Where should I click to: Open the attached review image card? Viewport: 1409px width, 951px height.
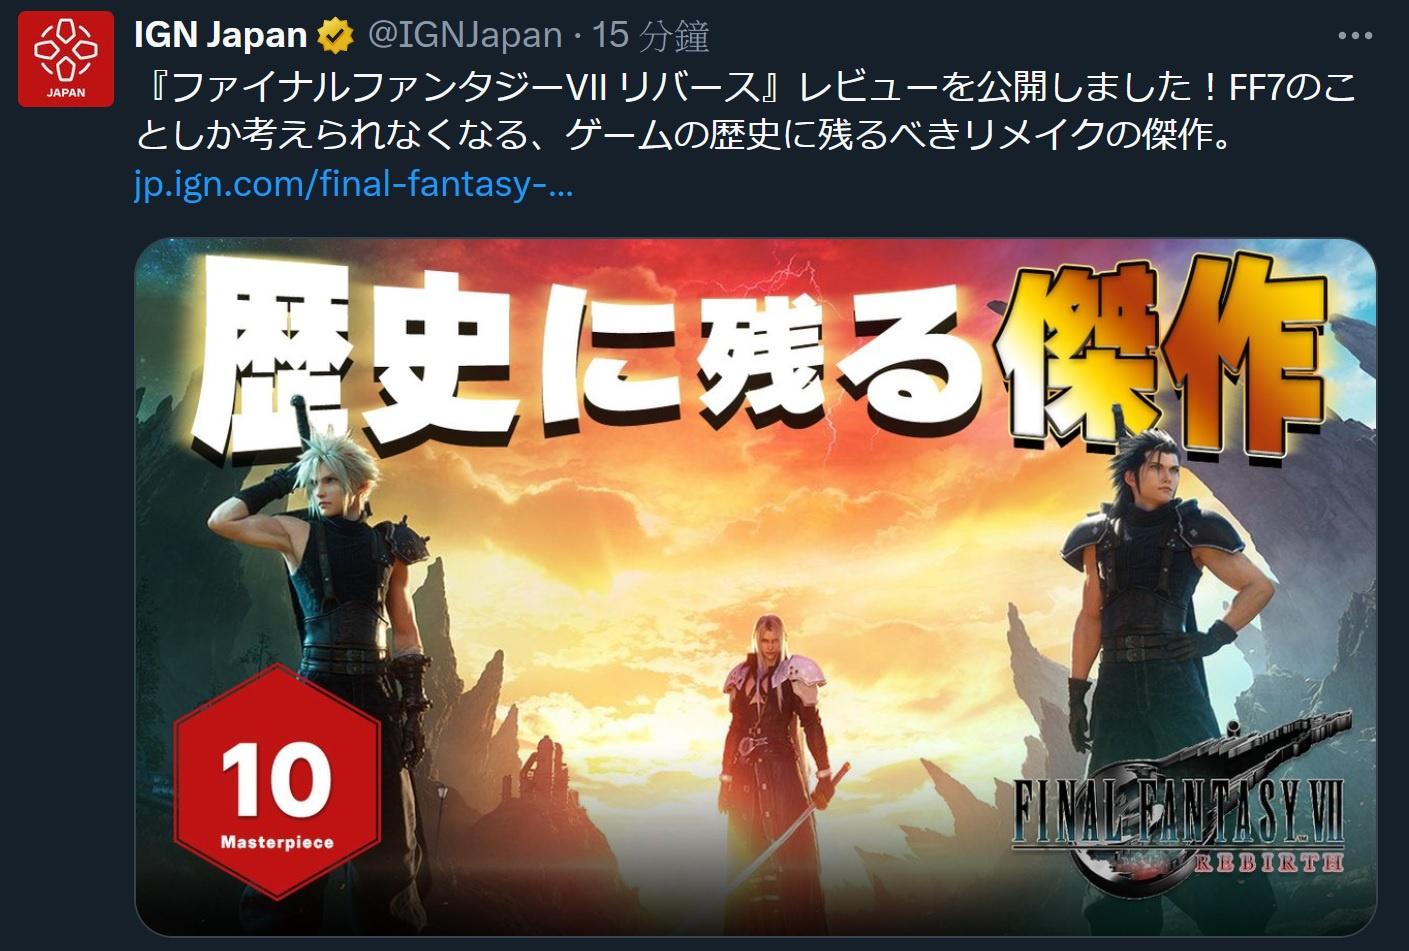755,587
